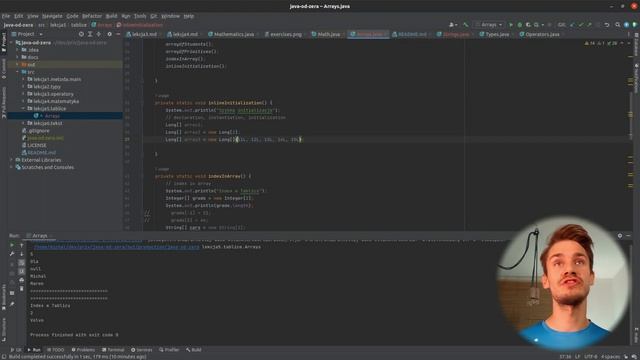Switch to the exercises.png editor tab
Image resolution: width=640 pixels, height=360 pixels.
pyautogui.click(x=283, y=34)
